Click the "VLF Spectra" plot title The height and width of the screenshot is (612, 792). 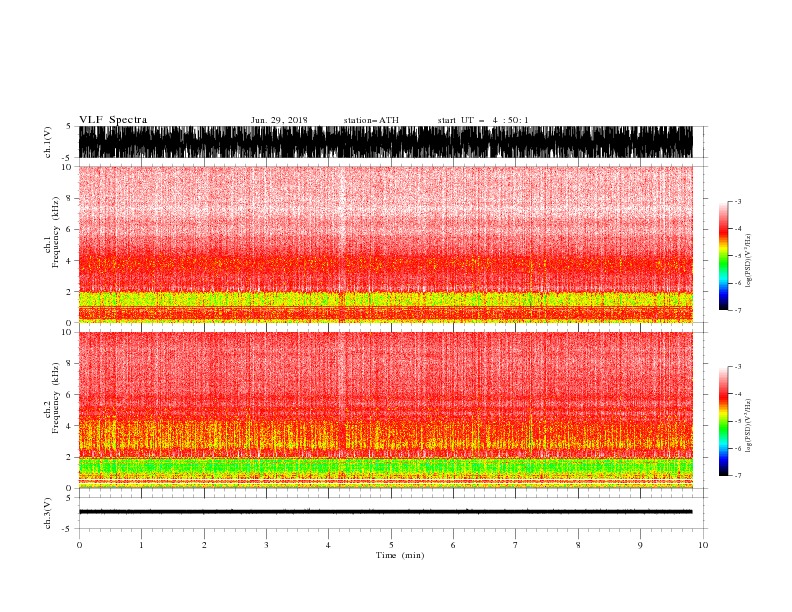(x=113, y=120)
